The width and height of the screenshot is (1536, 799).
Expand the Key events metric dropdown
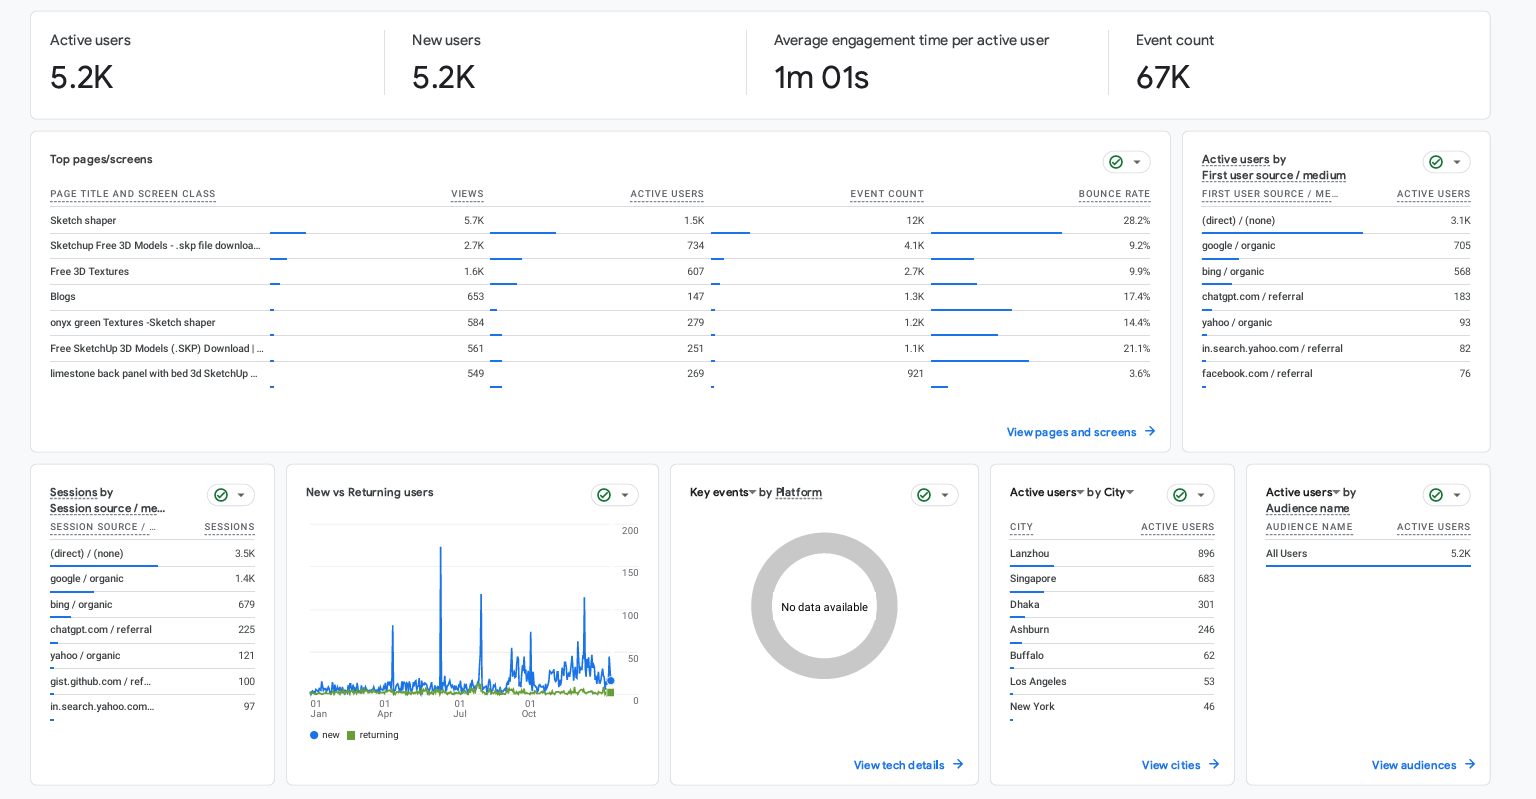tap(752, 492)
